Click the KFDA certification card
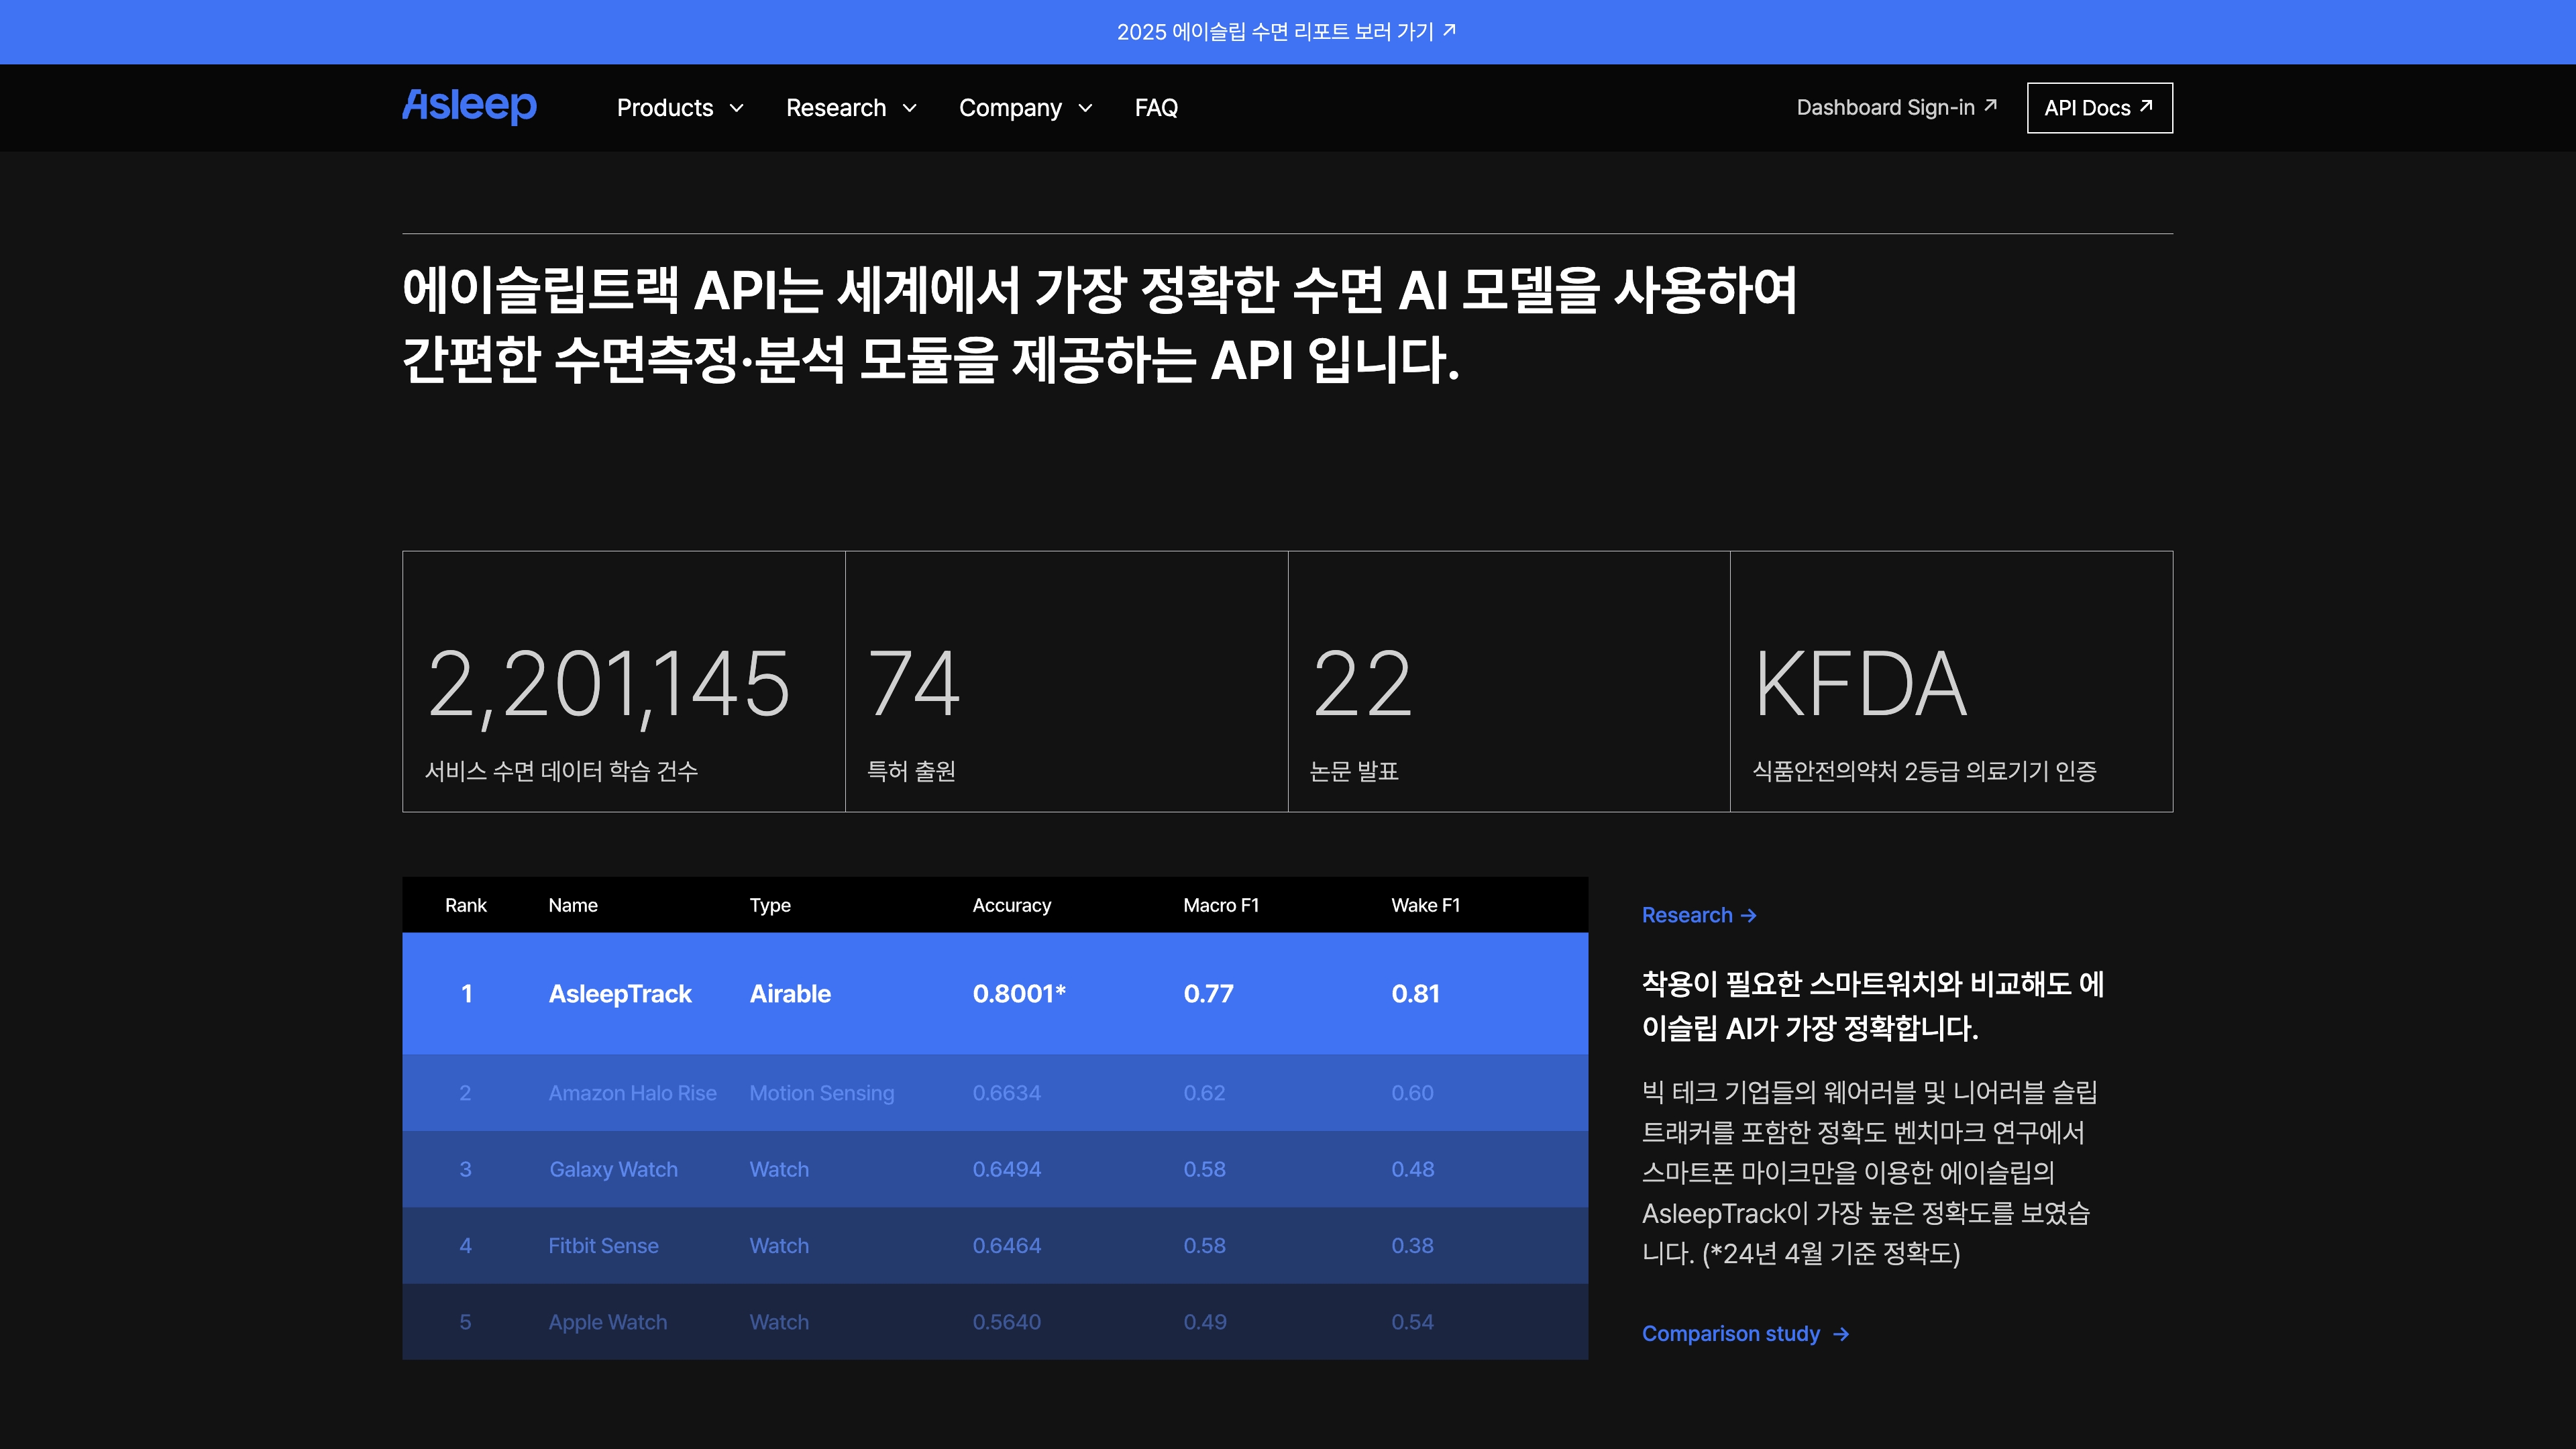 click(1950, 681)
